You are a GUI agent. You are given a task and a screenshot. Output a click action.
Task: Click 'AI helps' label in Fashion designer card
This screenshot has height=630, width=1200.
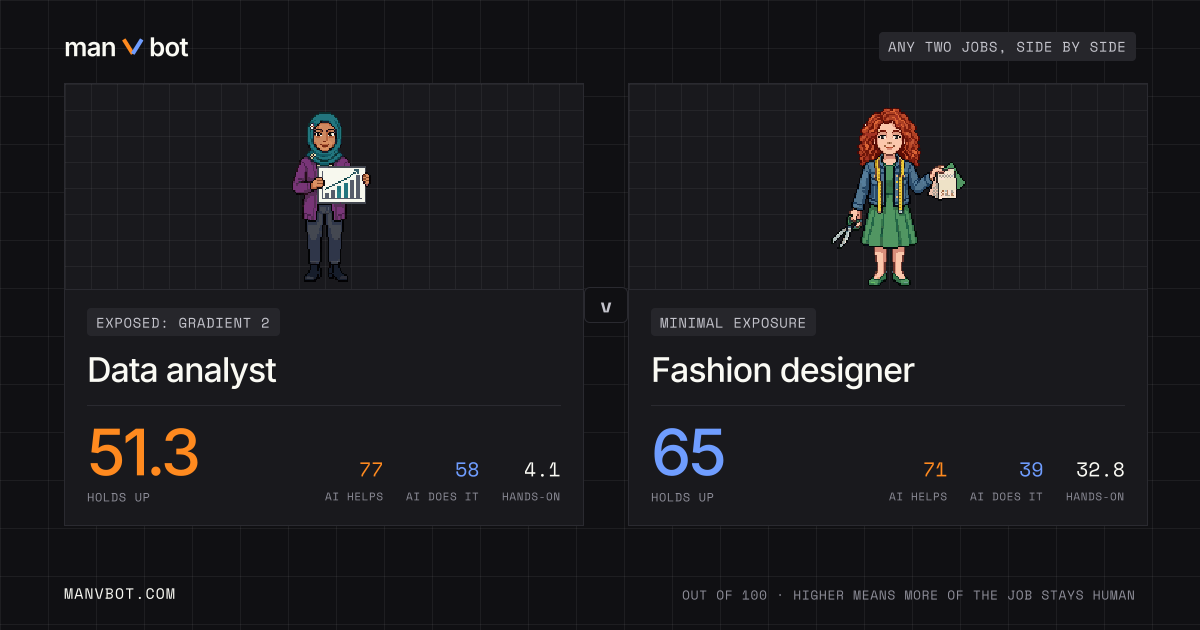[918, 497]
